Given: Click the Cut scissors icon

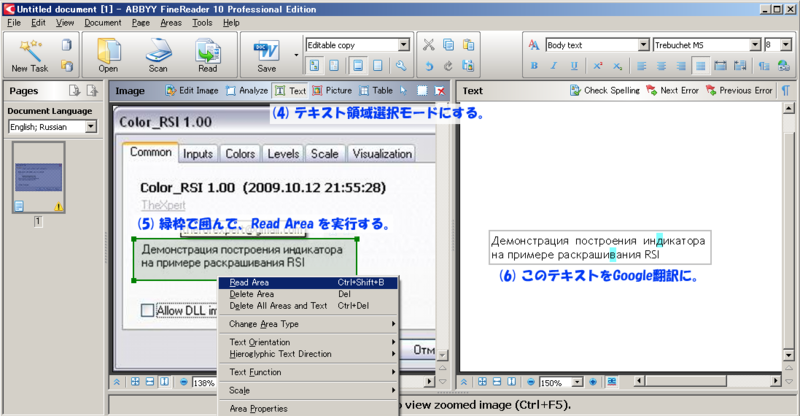Looking at the screenshot, I should click(x=429, y=45).
